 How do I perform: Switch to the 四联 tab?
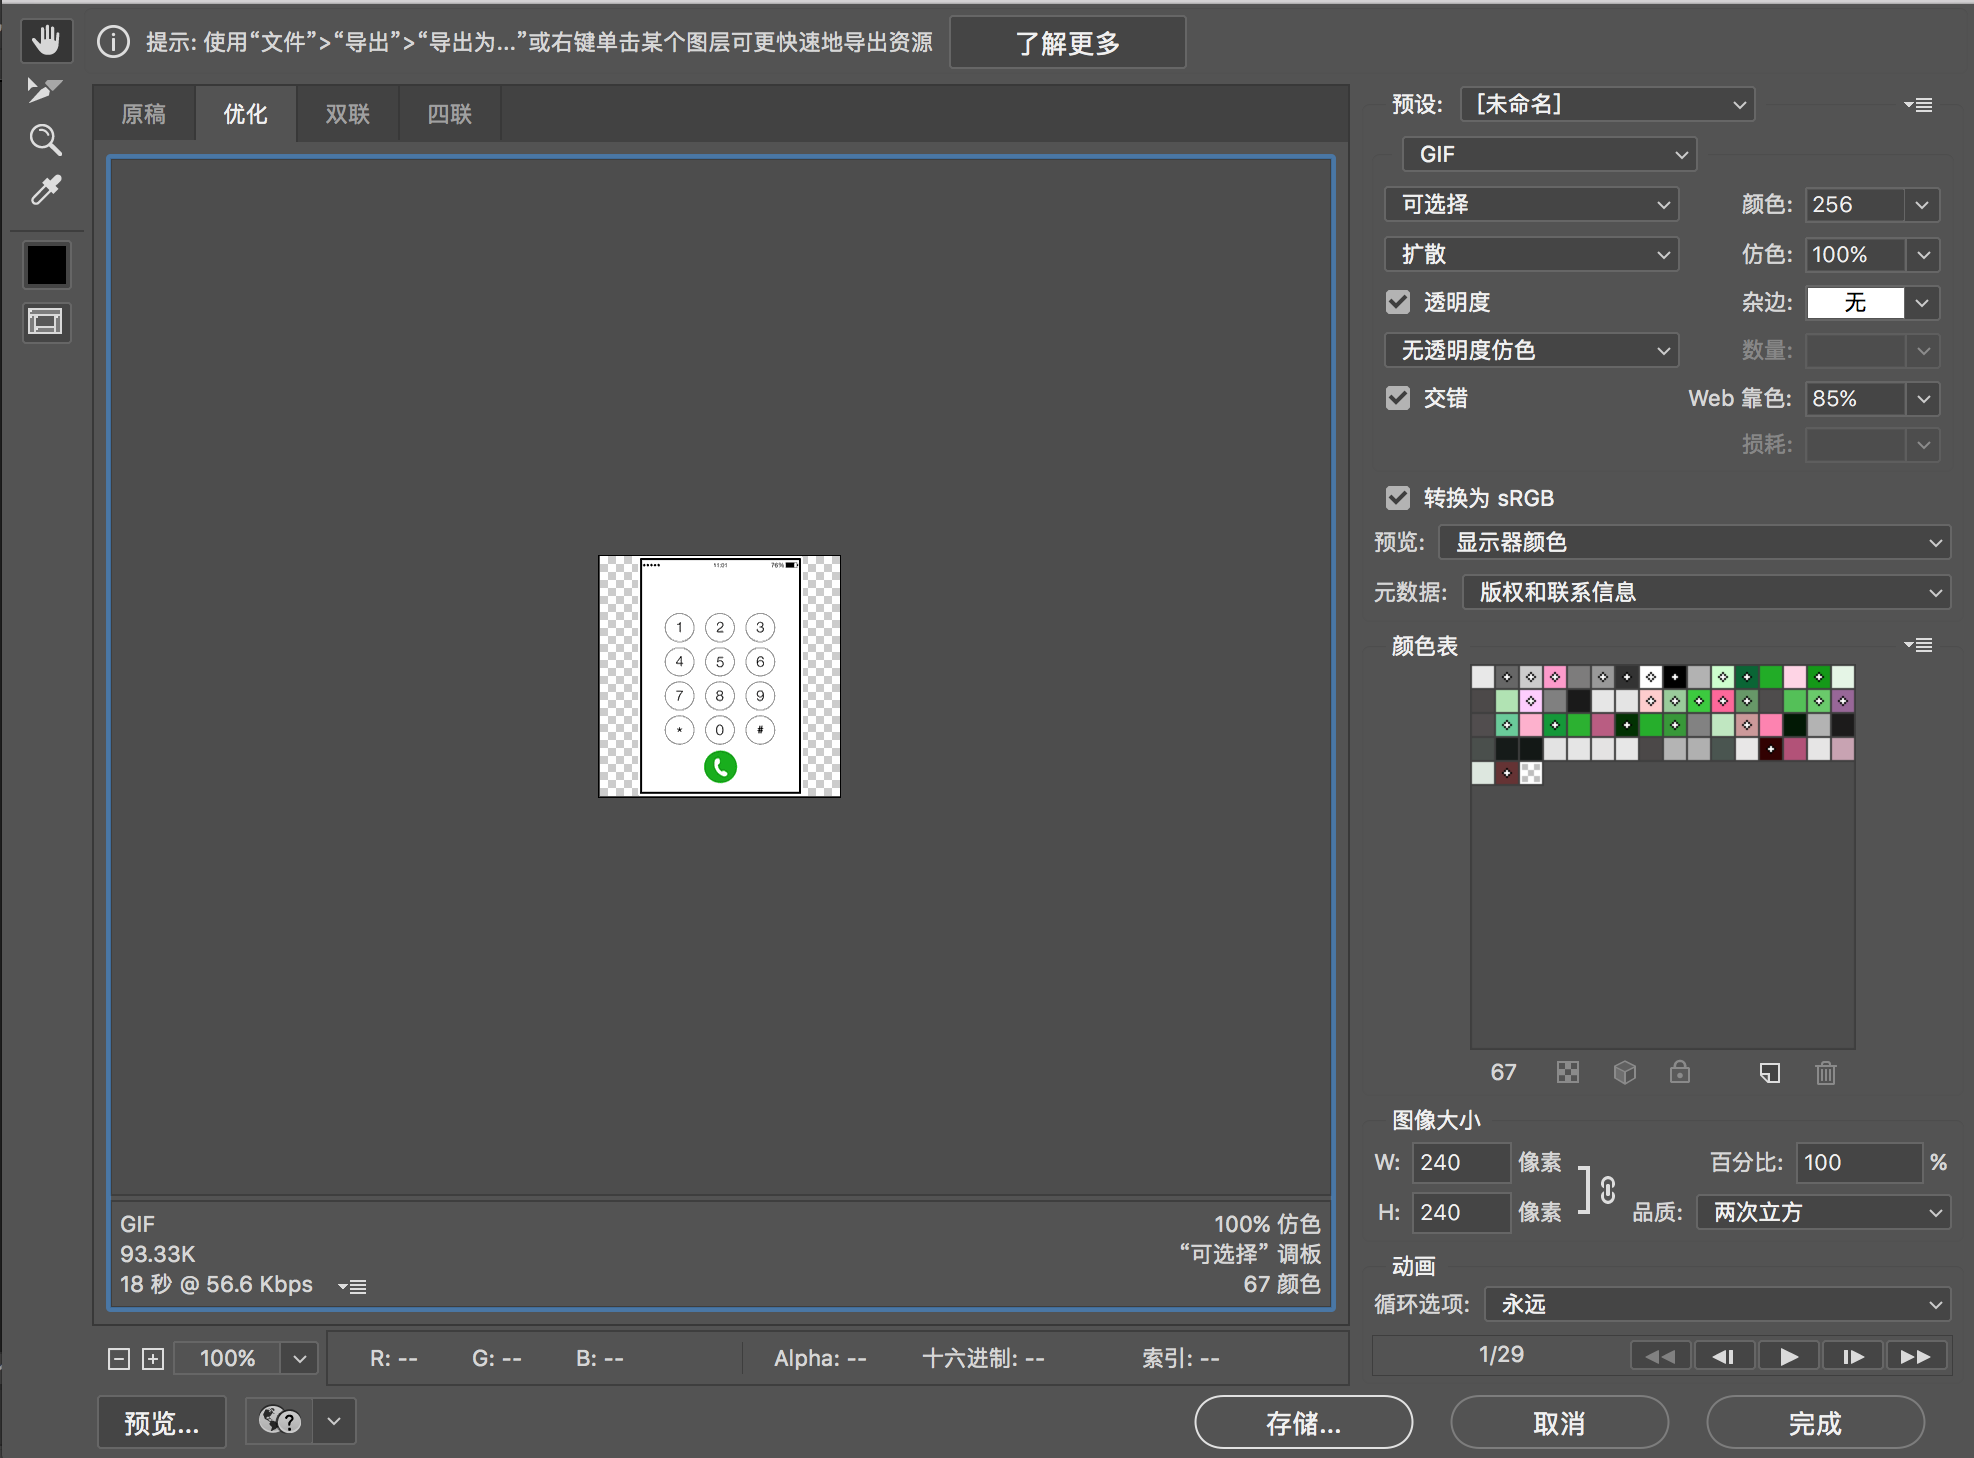[450, 114]
